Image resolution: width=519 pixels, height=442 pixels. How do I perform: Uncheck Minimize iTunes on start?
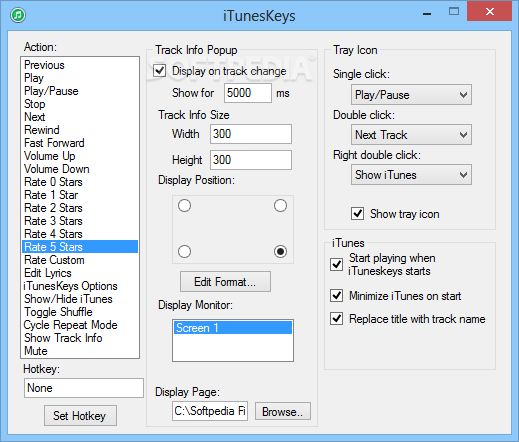tap(336, 296)
